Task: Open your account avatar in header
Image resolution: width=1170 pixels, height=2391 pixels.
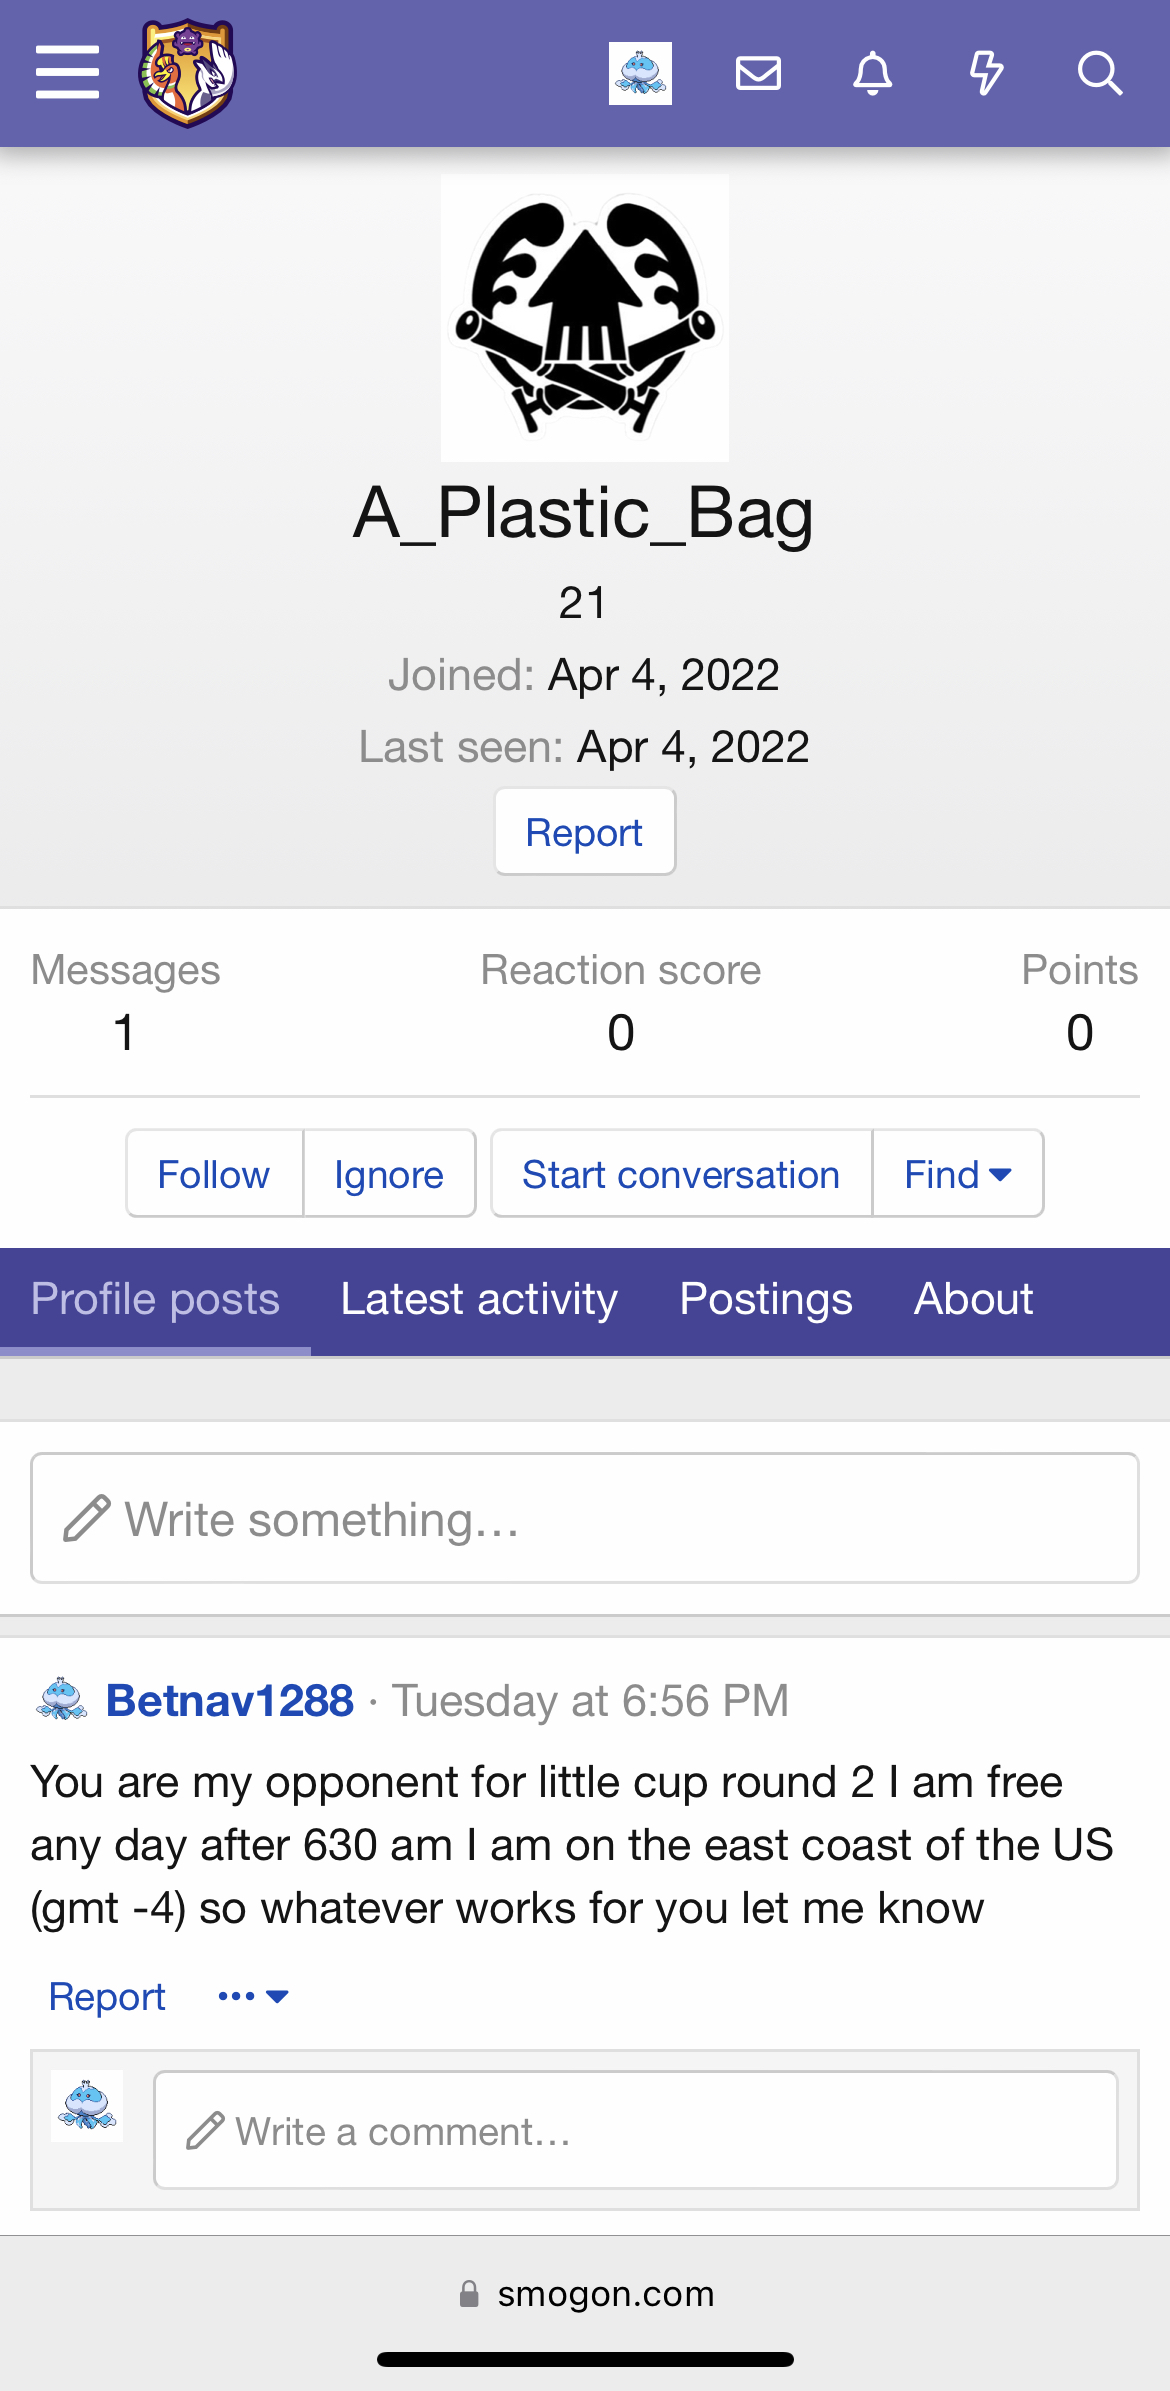Action: tap(640, 73)
